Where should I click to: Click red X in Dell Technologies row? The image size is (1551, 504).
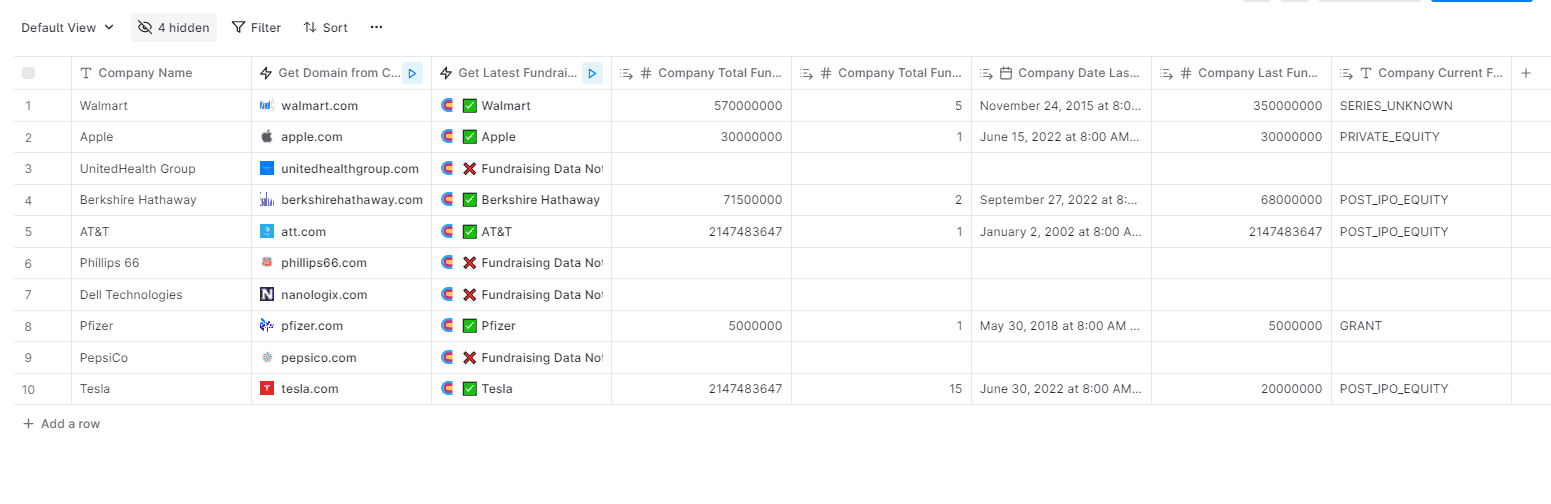point(469,294)
